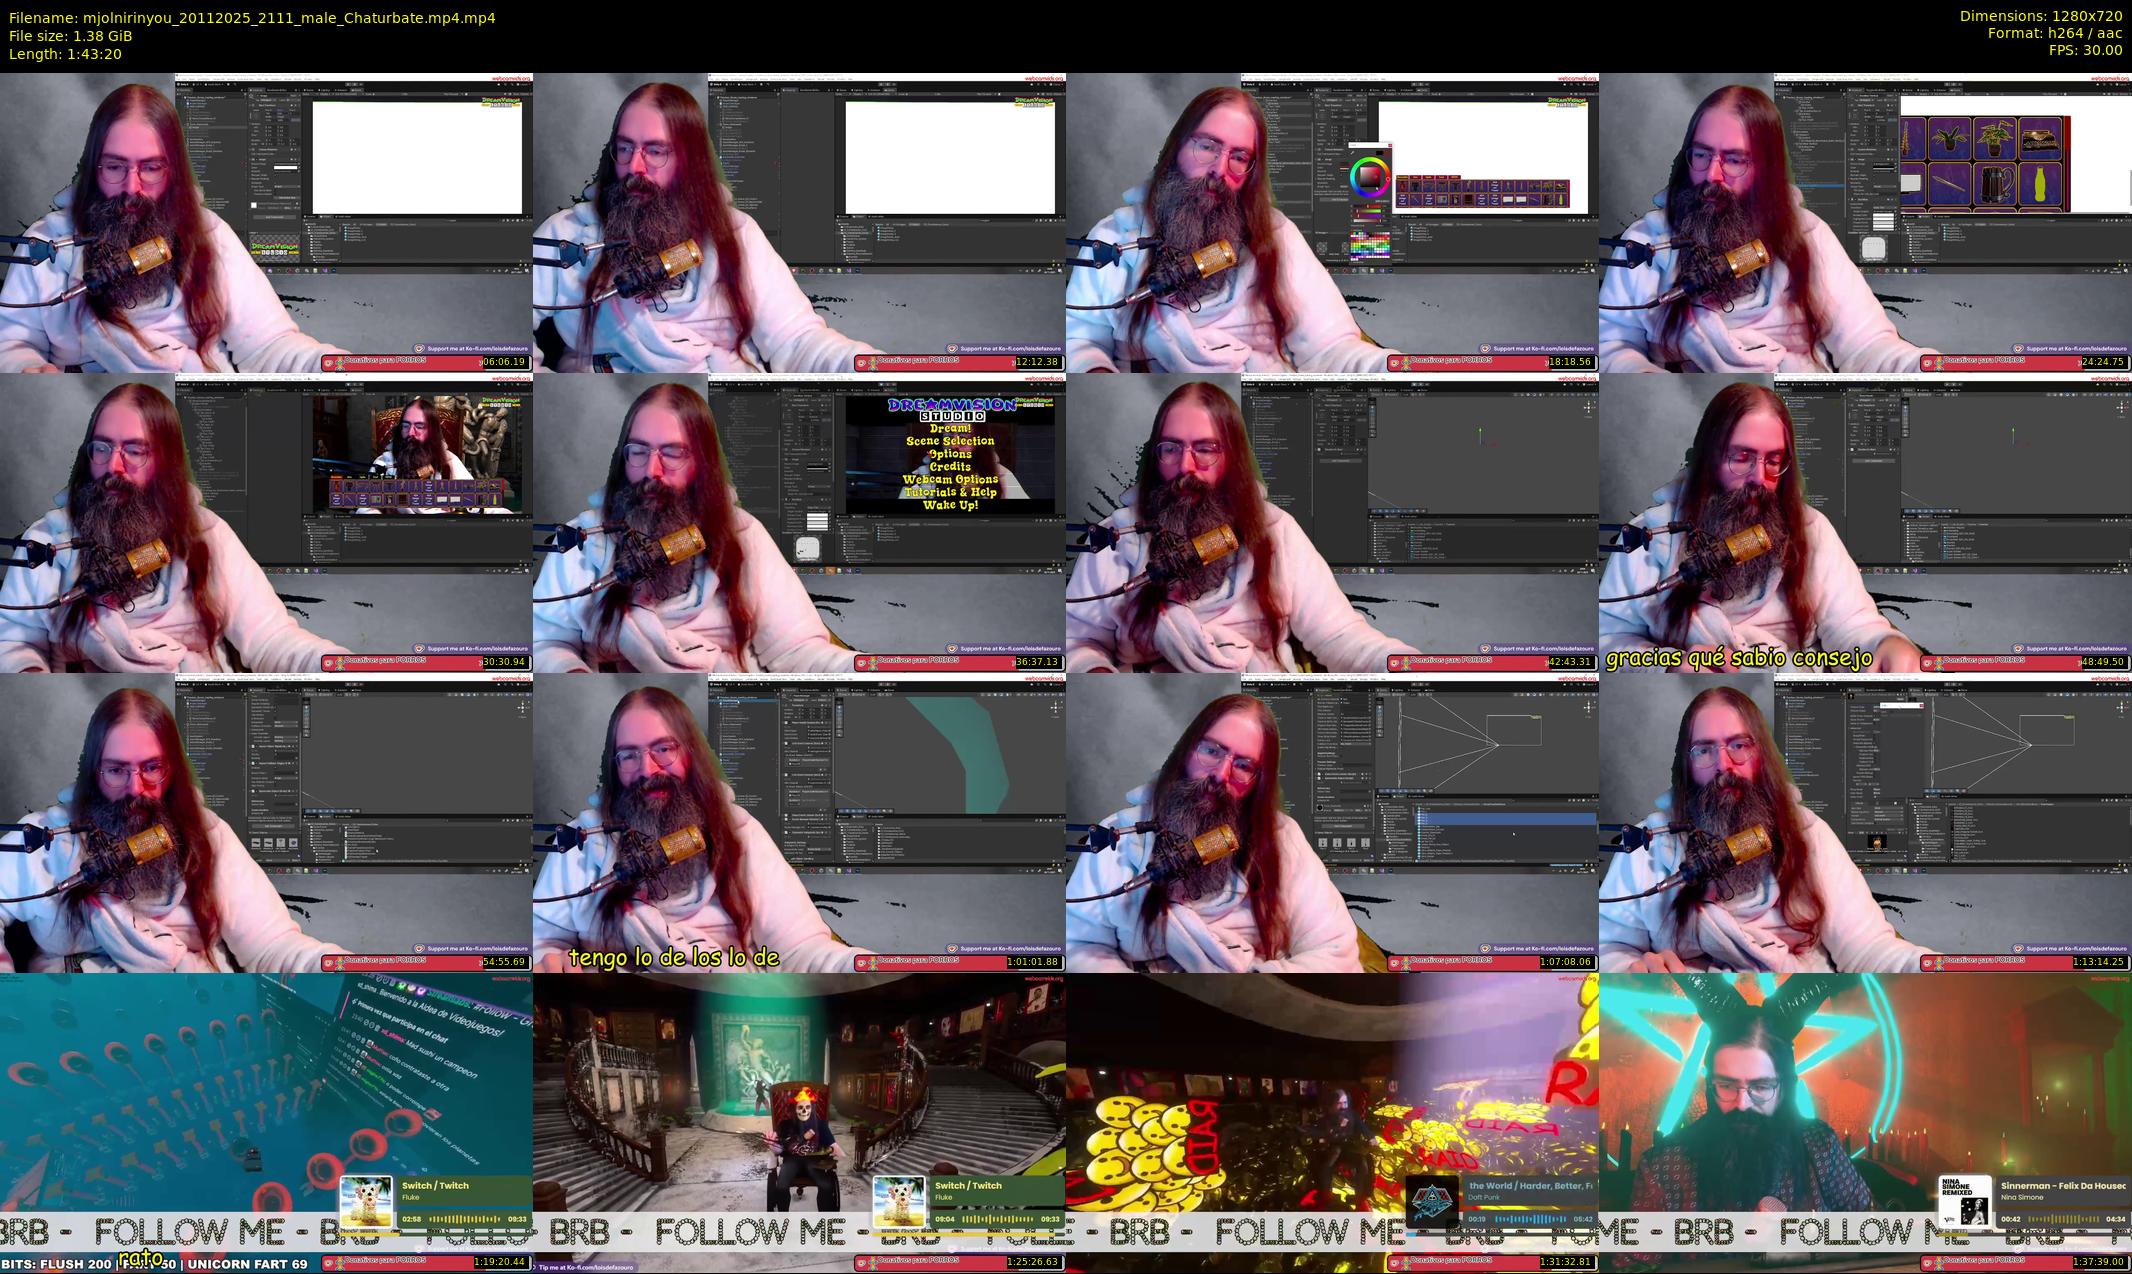
Task: Open the neon horns thumbnail stamped 1:37:39.00
Action: [x=1865, y=1122]
